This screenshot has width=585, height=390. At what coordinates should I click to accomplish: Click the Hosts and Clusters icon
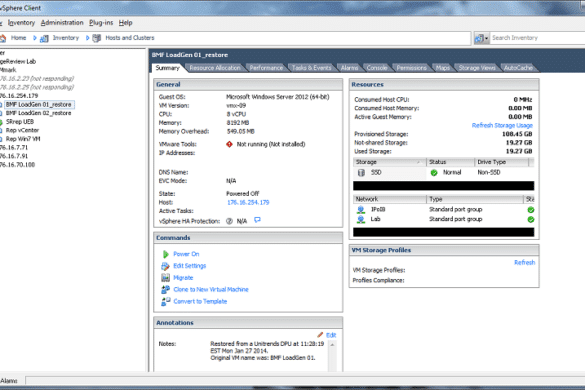click(97, 38)
